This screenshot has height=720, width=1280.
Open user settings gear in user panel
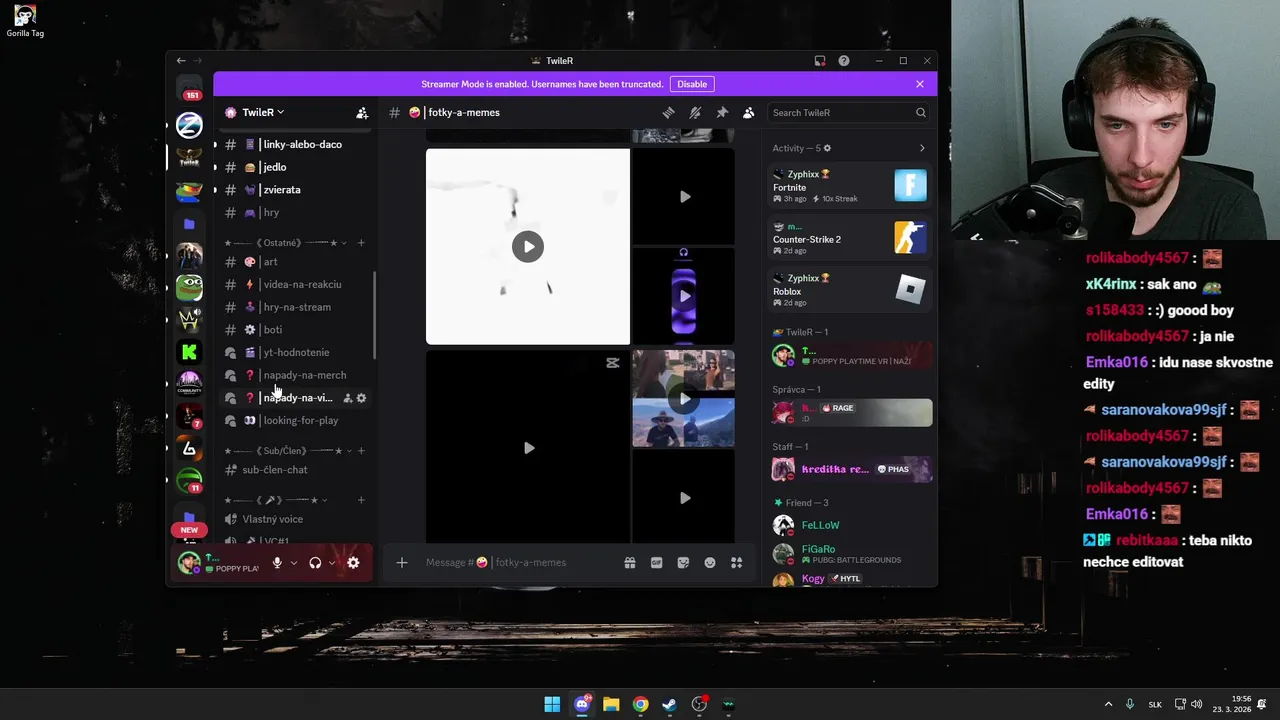click(x=353, y=563)
